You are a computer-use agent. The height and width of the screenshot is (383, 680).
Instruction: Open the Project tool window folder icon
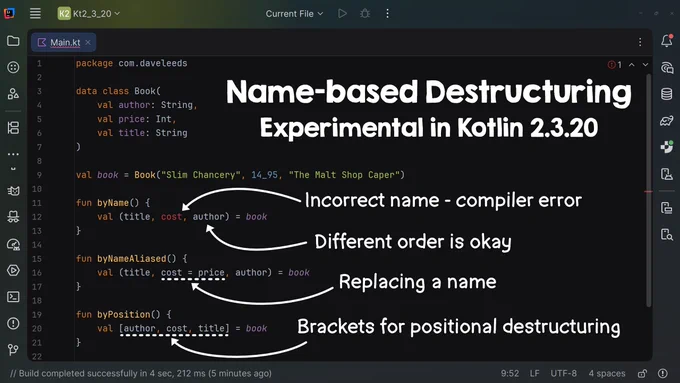(x=13, y=41)
